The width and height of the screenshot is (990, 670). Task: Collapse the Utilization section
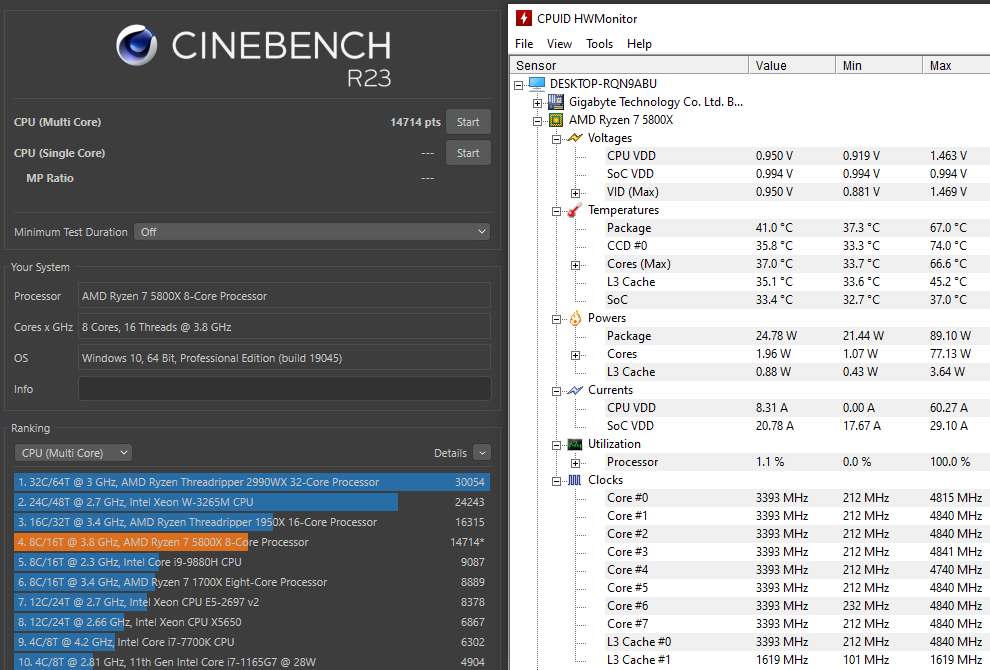coord(556,445)
